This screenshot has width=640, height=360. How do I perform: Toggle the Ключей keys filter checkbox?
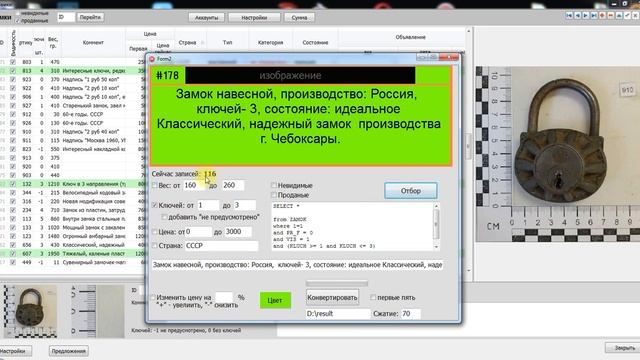click(x=155, y=205)
